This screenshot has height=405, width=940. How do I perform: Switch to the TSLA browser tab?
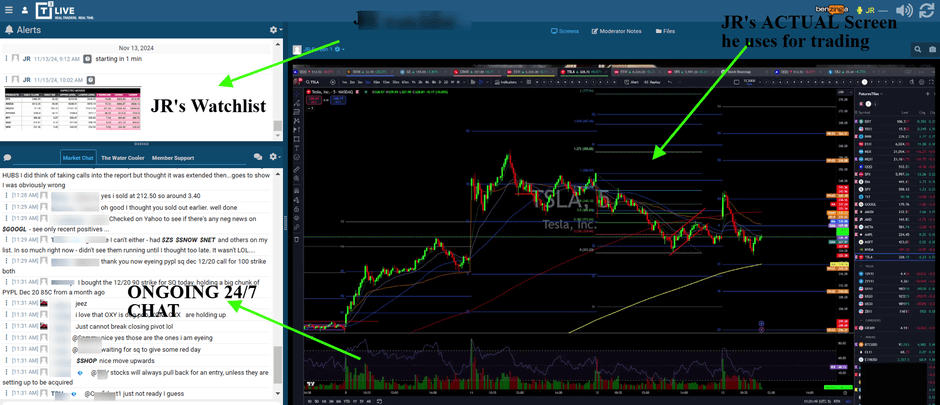(x=586, y=72)
